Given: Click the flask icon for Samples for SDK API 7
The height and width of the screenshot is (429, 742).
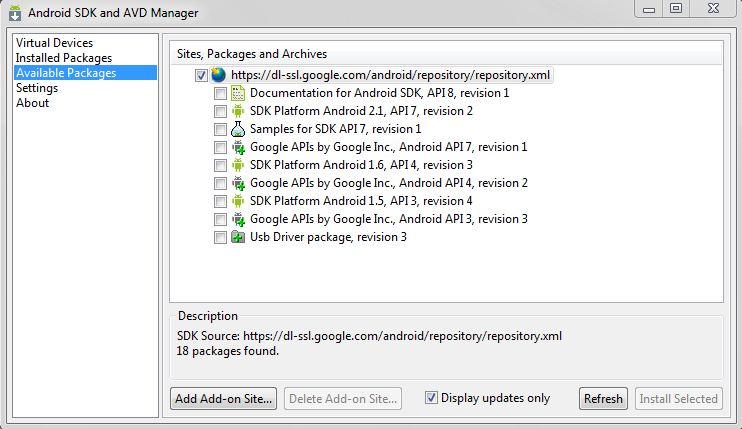Looking at the screenshot, I should 238,129.
